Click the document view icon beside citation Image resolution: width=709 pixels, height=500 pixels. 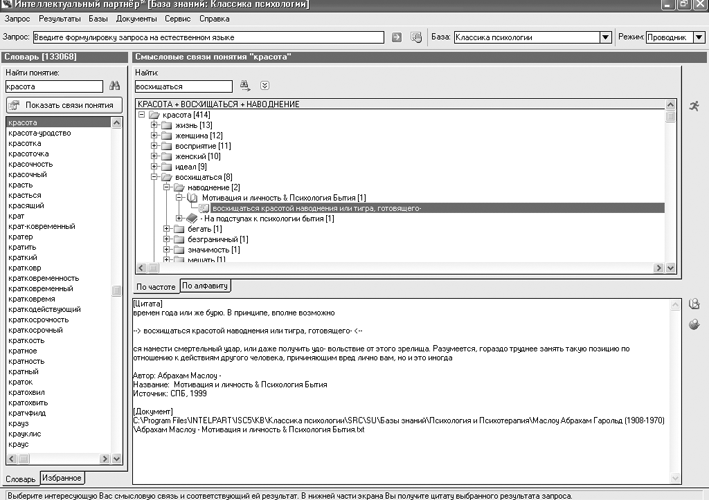tap(694, 305)
